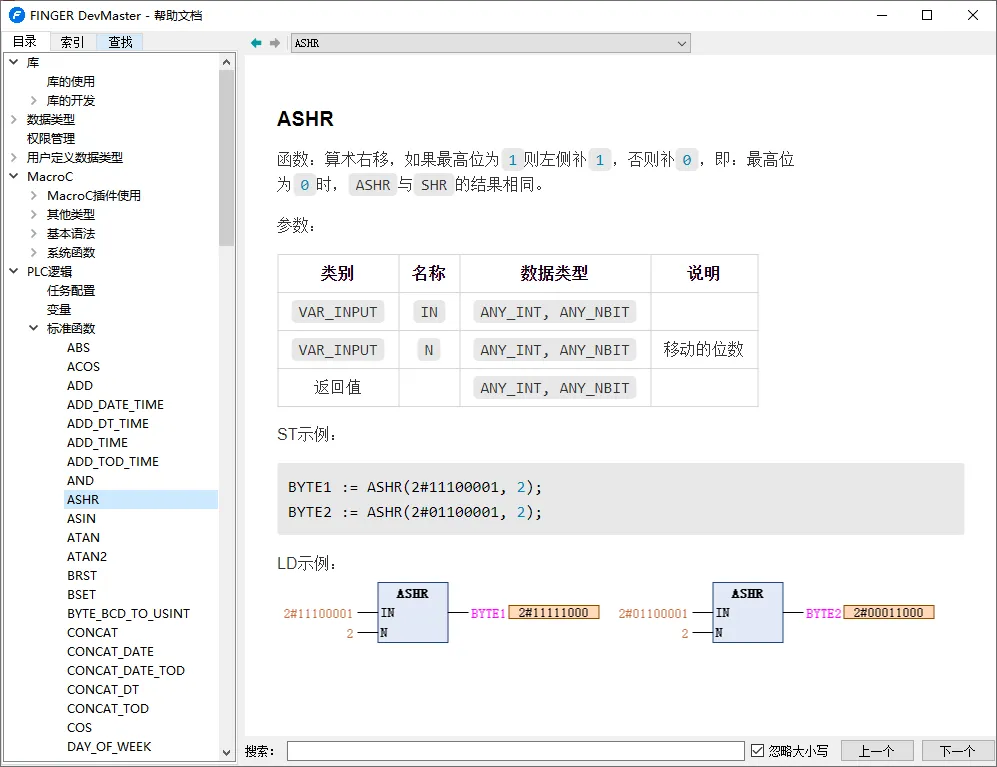Viewport: 997px width, 767px height.
Task: Click the second ASHR LD block
Action: tap(748, 612)
